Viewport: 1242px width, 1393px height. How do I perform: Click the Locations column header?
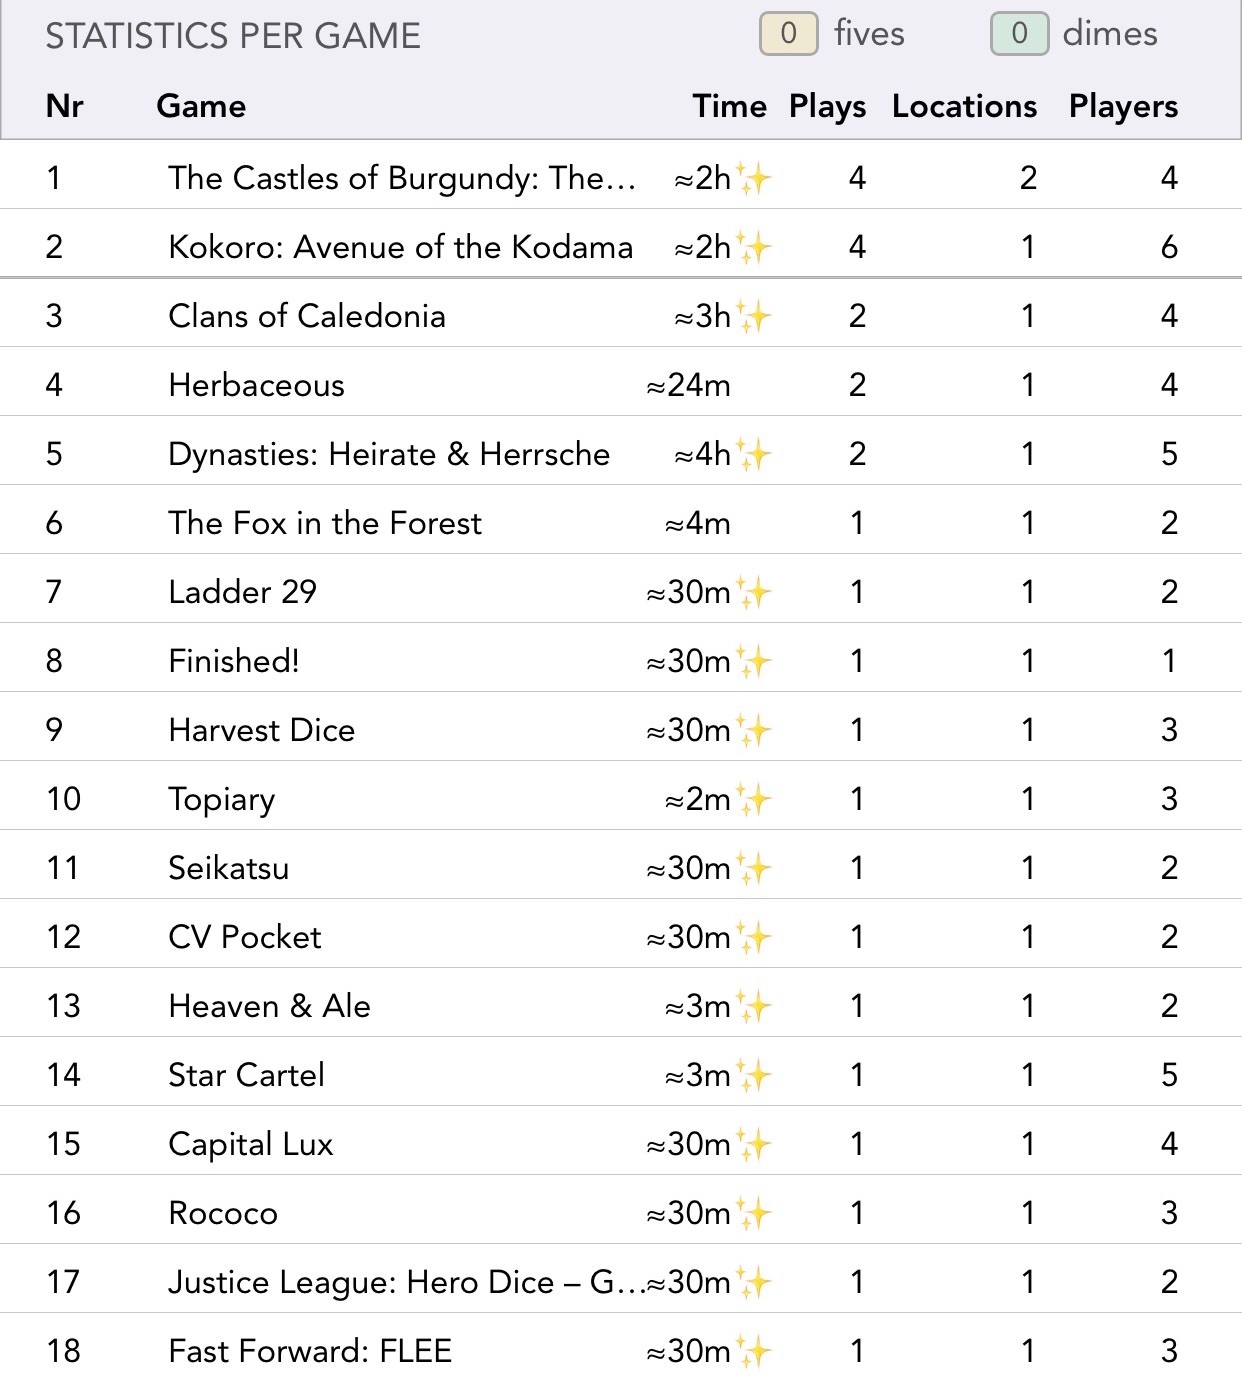tap(964, 106)
